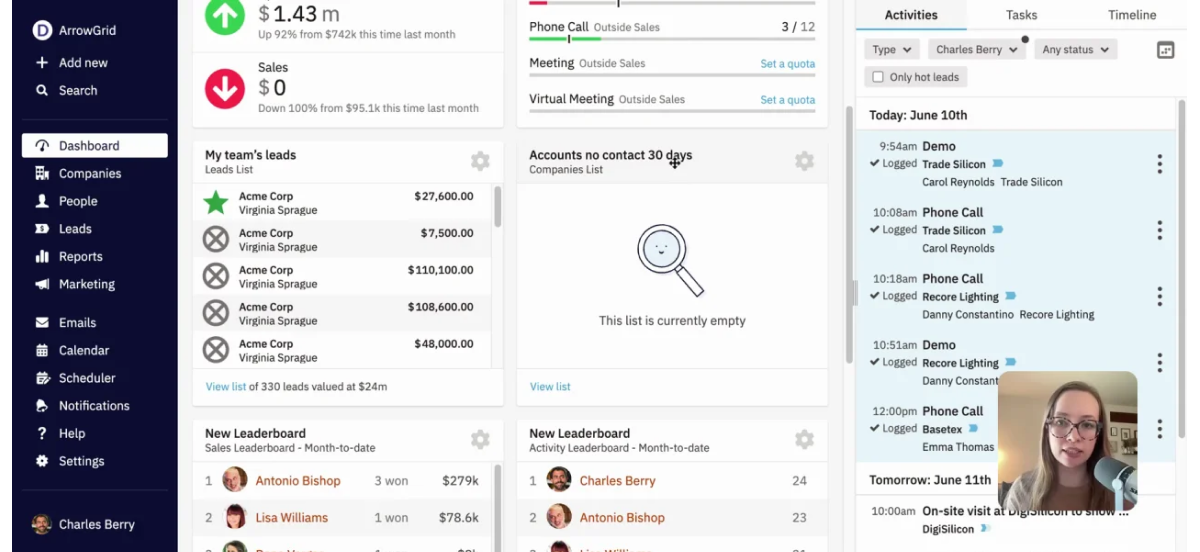The image size is (1200, 552).
Task: Switch to the Tasks tab
Action: pyautogui.click(x=1021, y=15)
